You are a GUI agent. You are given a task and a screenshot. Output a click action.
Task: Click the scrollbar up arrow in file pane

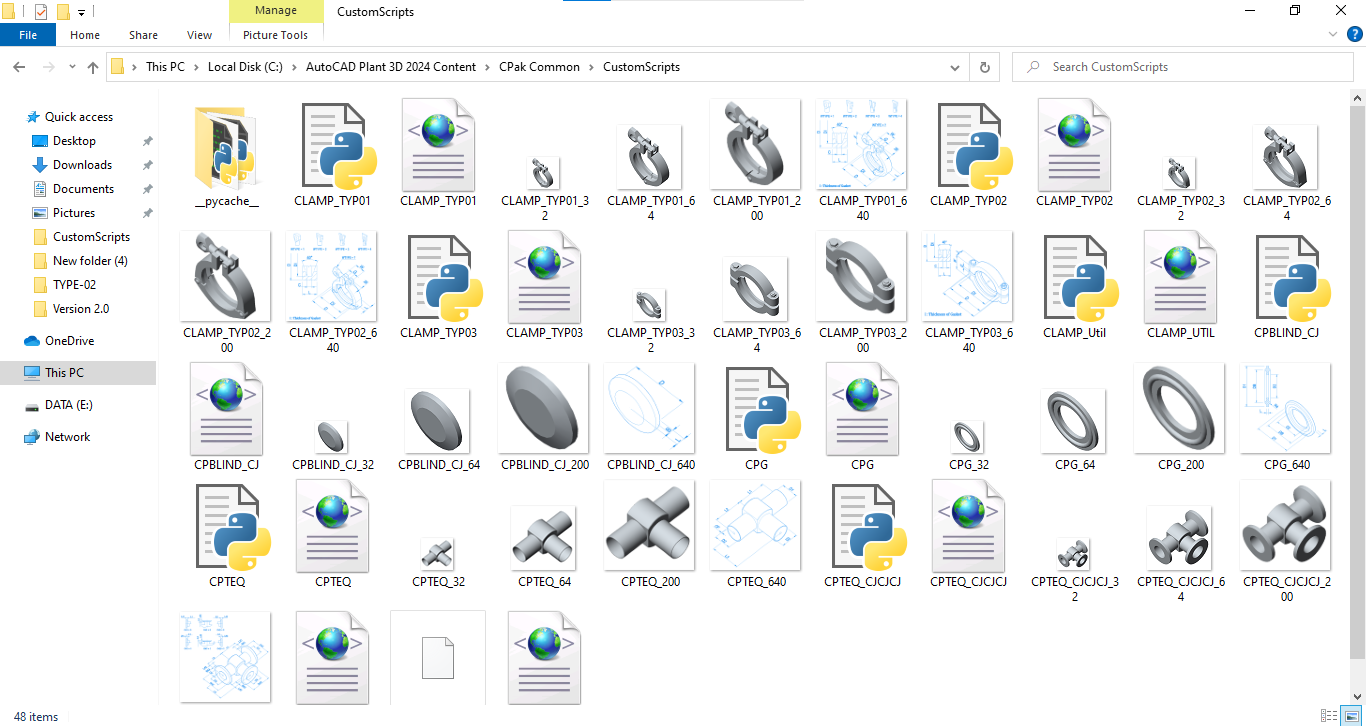pyautogui.click(x=1358, y=97)
